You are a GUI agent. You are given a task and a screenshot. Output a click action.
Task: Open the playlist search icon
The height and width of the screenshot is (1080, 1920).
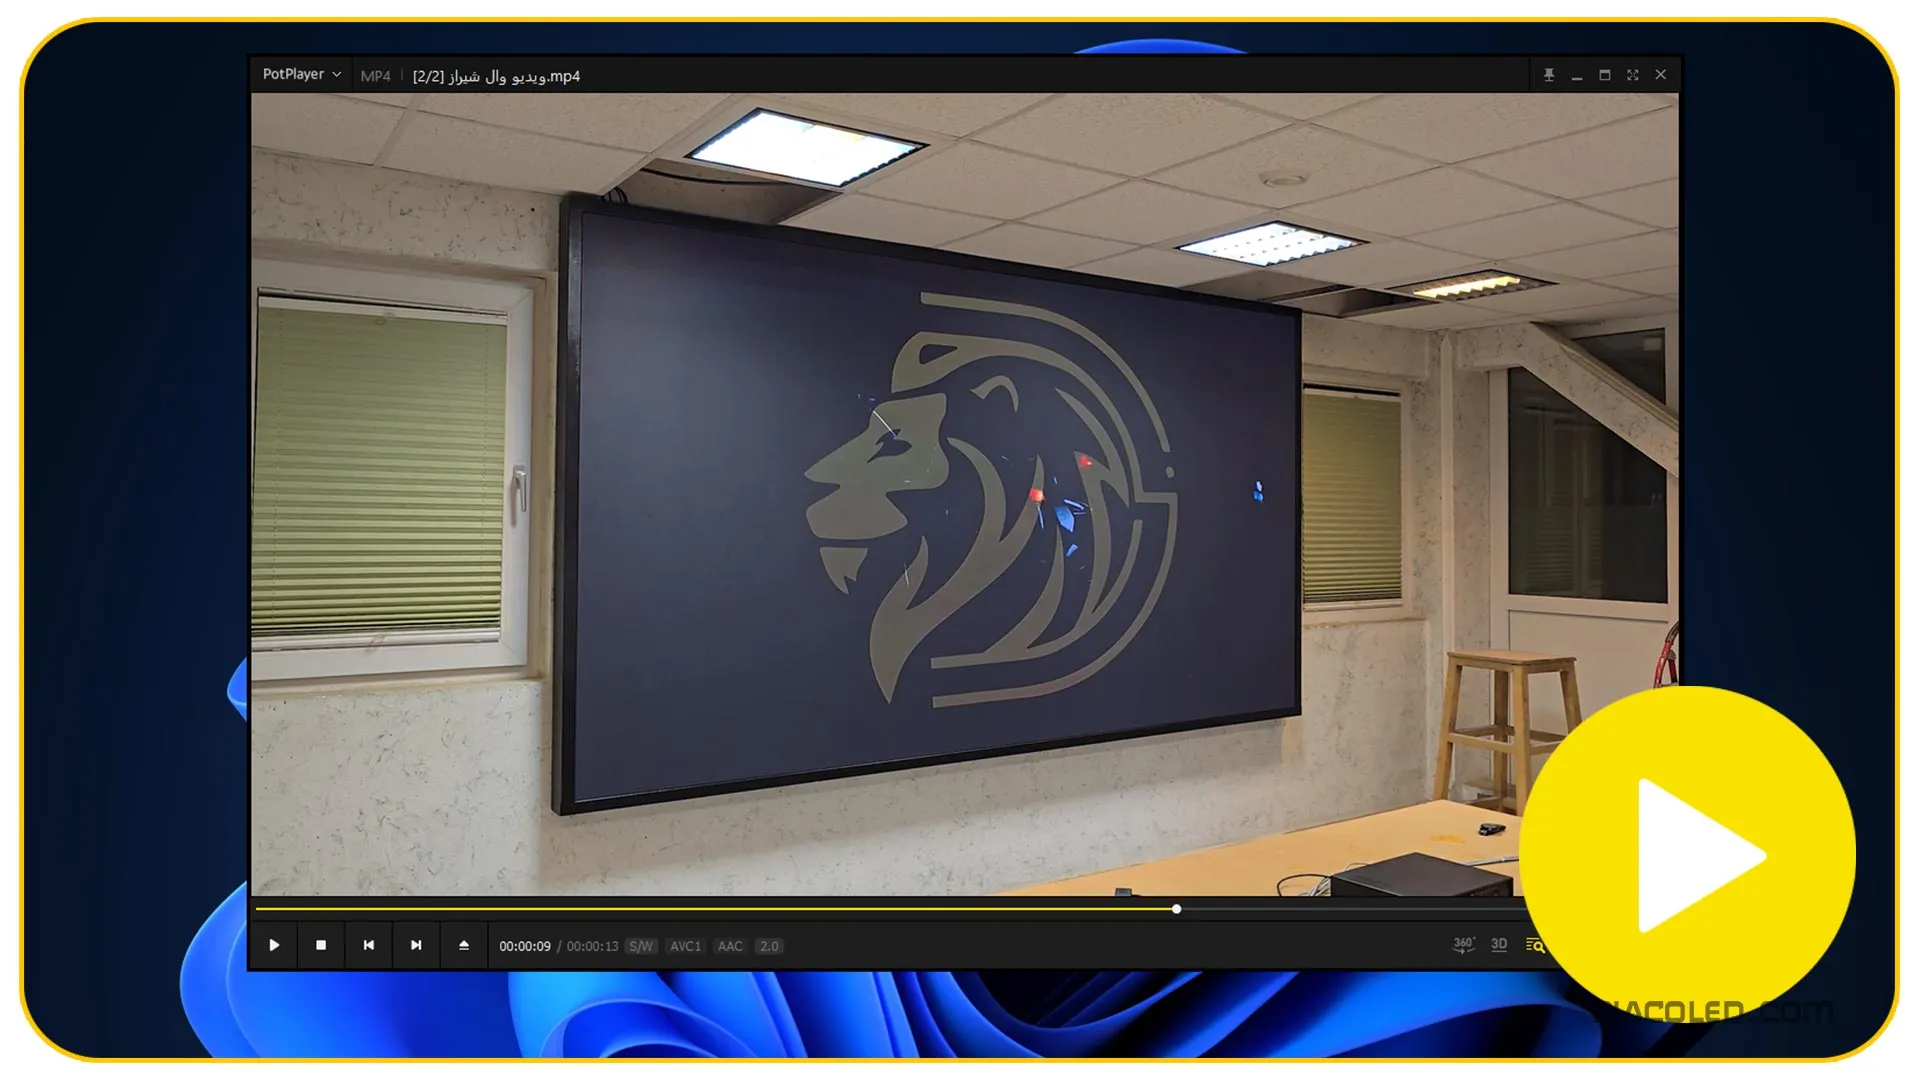pos(1534,945)
